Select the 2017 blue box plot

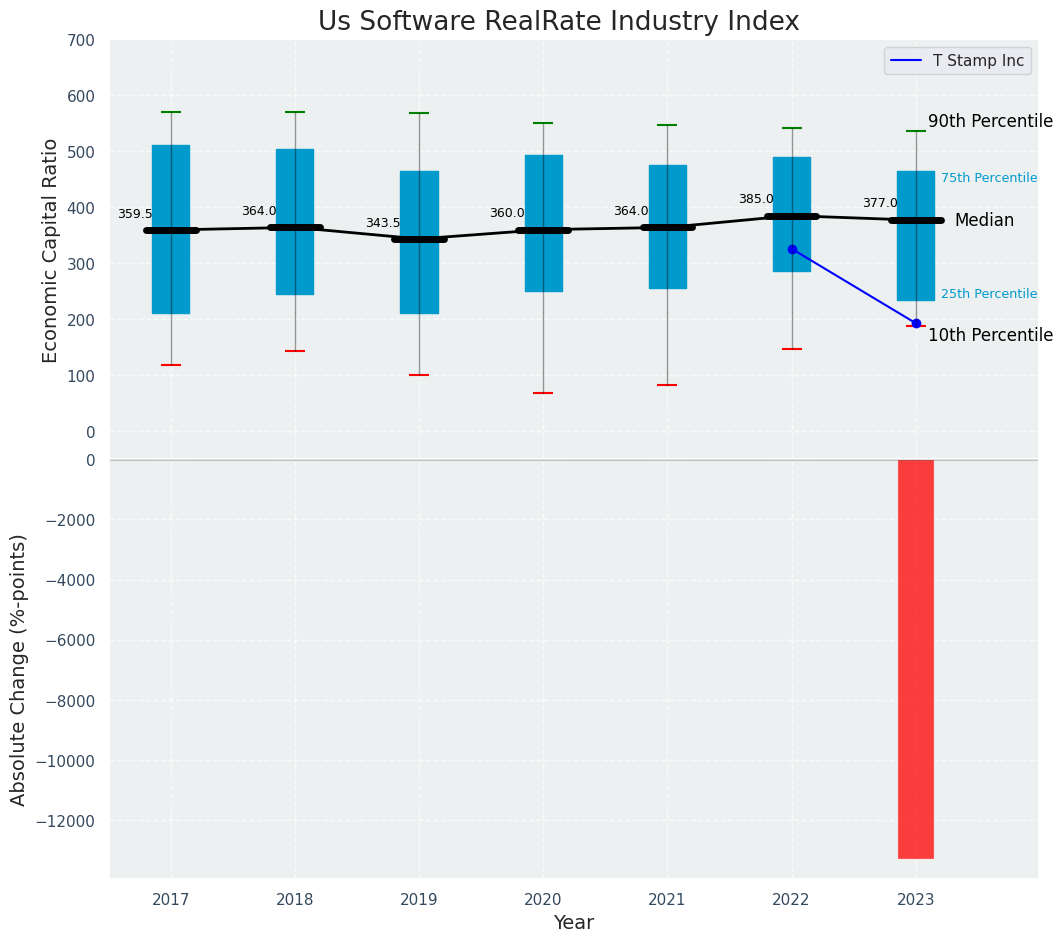click(x=171, y=280)
